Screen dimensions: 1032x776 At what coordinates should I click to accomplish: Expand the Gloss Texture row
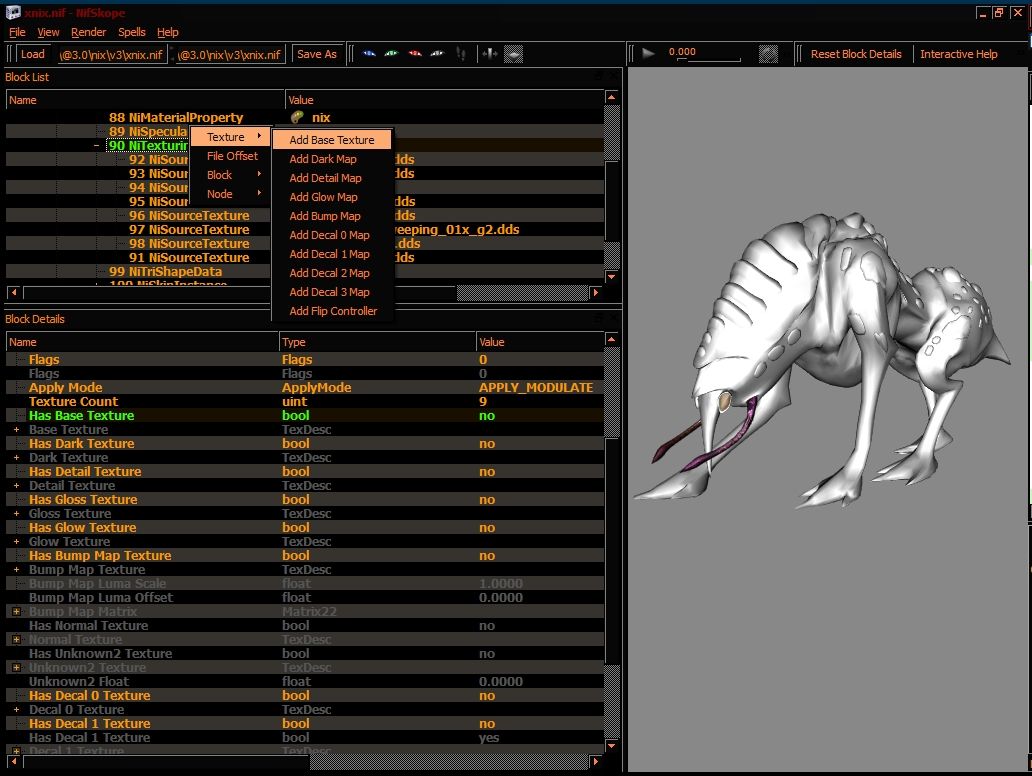click(16, 513)
